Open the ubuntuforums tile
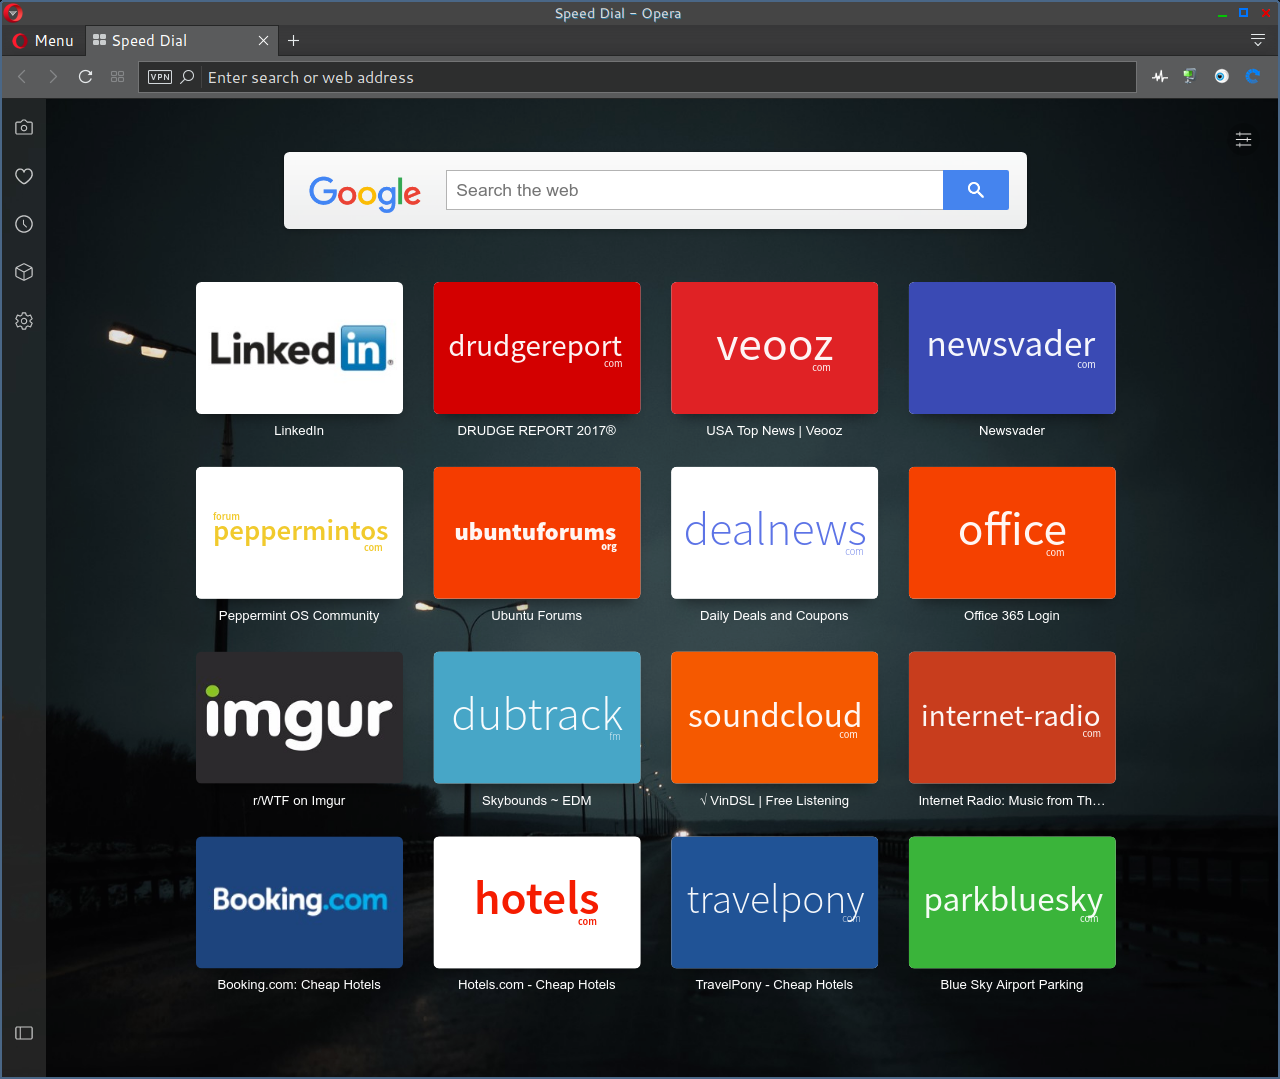Viewport: 1280px width, 1079px height. pos(537,533)
